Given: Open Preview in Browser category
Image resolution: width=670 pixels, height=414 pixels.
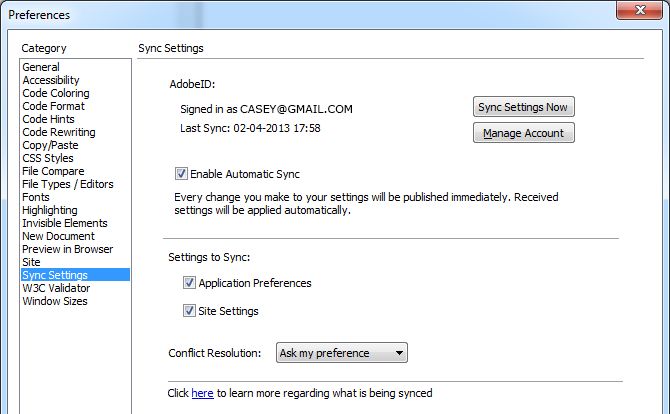Looking at the screenshot, I should point(68,249).
